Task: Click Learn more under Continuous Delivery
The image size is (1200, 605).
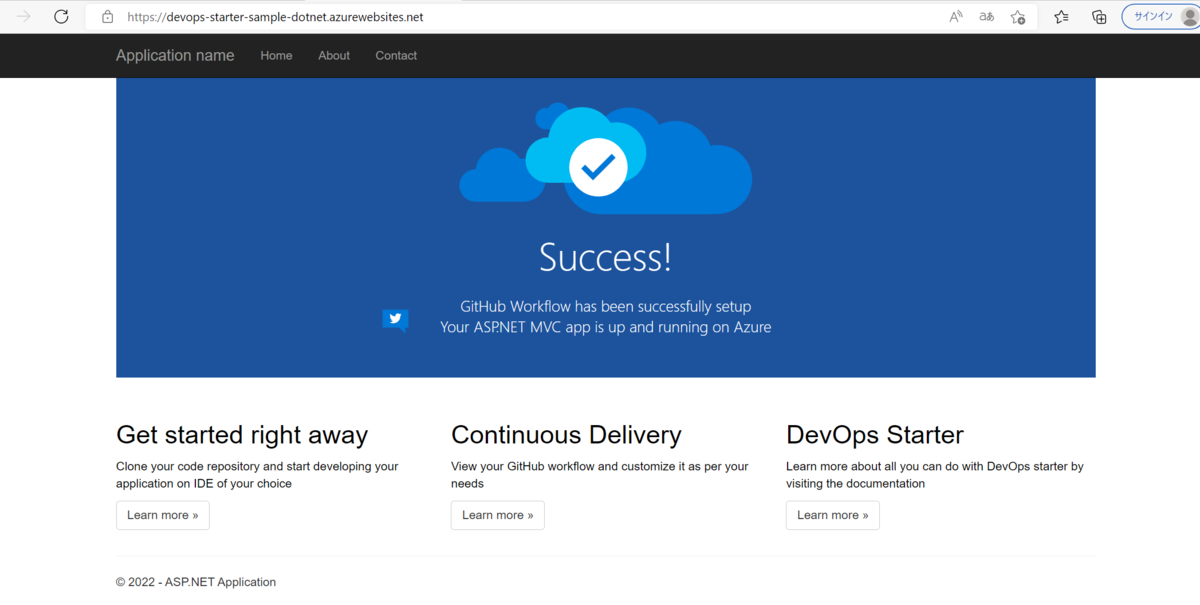Action: click(498, 515)
